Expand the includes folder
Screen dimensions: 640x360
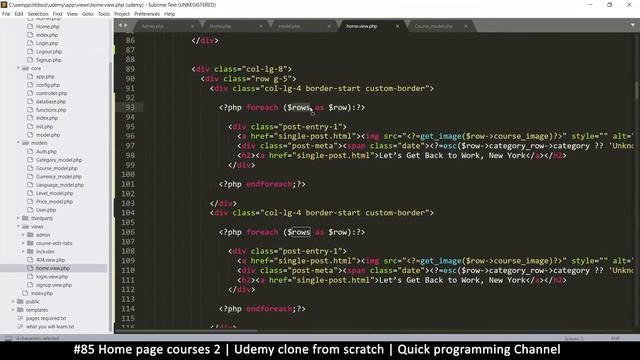23,251
